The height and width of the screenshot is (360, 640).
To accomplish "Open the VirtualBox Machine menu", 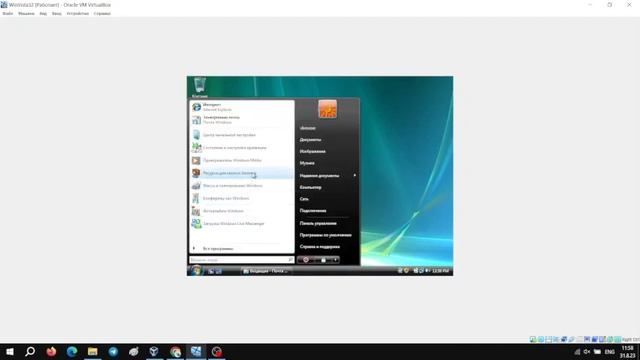I will click(26, 13).
